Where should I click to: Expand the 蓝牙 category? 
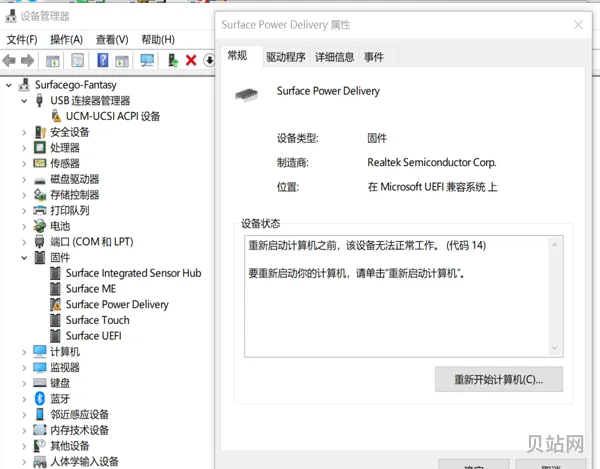tap(24, 399)
